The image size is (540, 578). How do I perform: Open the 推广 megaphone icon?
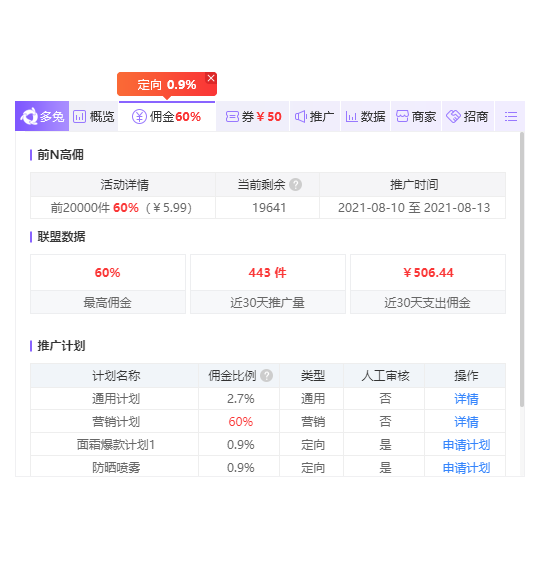coord(300,116)
